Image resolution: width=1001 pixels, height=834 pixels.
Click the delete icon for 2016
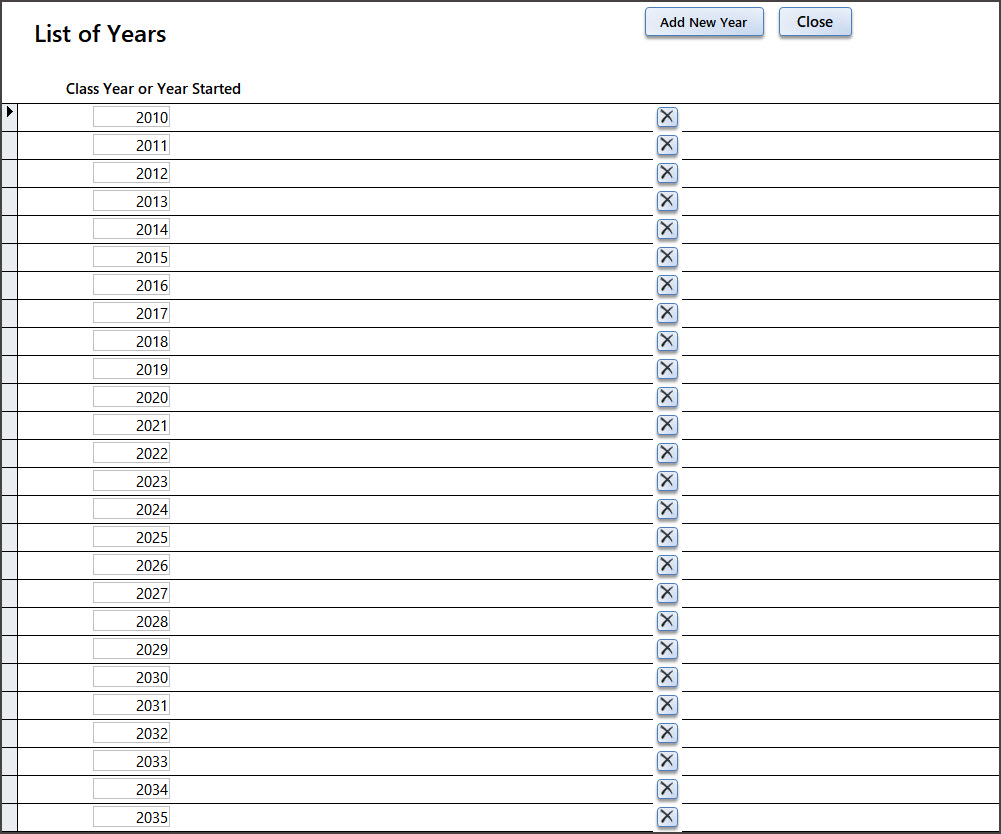pos(667,285)
